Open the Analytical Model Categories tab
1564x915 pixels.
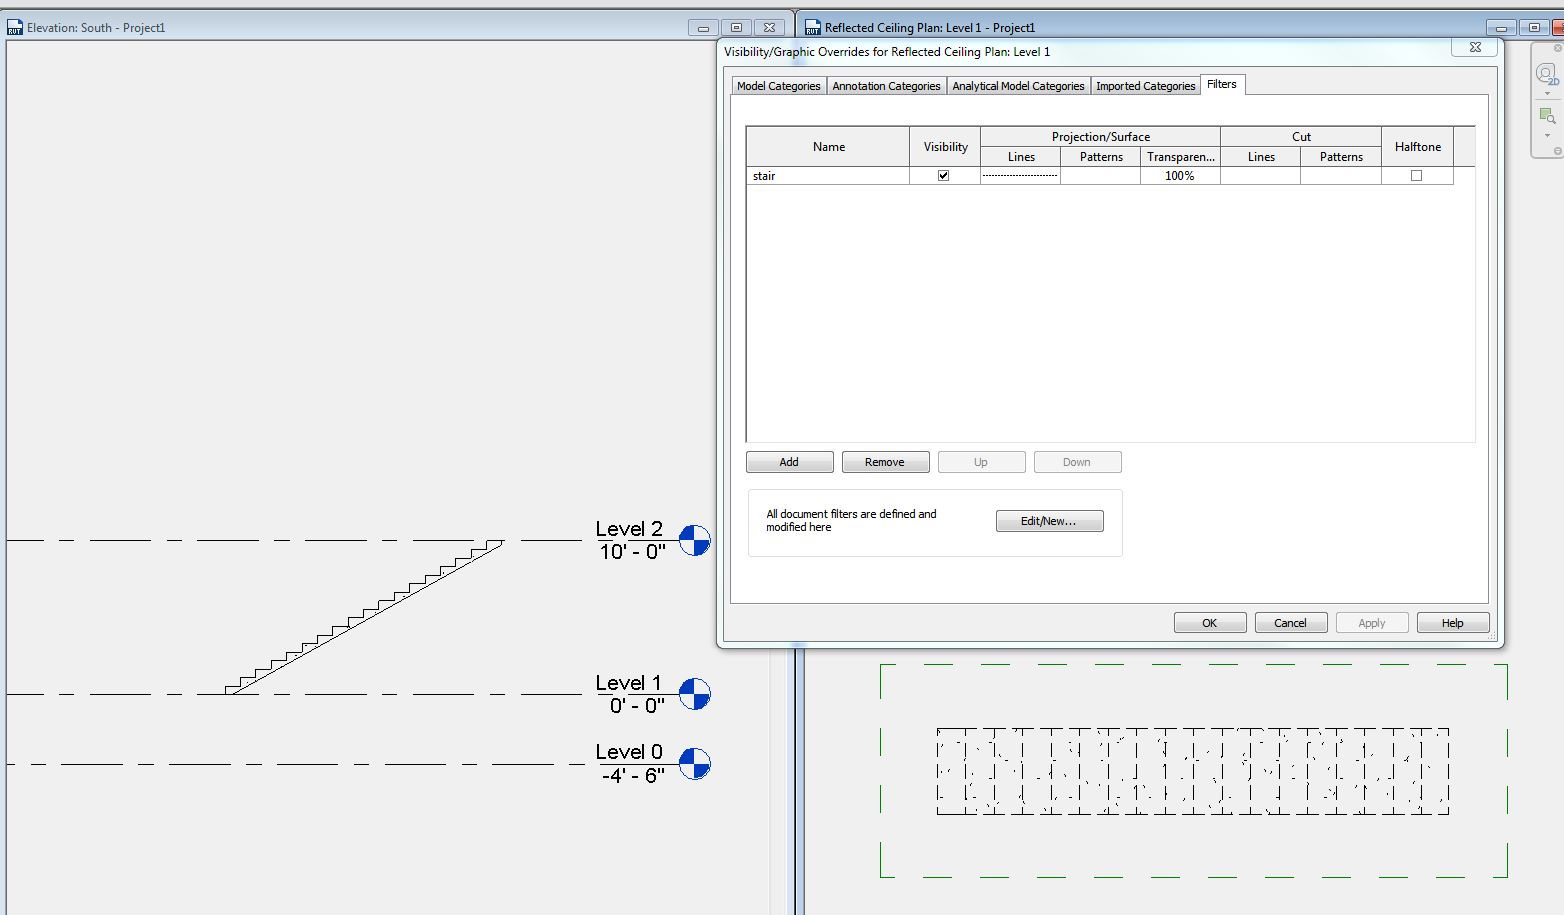(x=1018, y=86)
